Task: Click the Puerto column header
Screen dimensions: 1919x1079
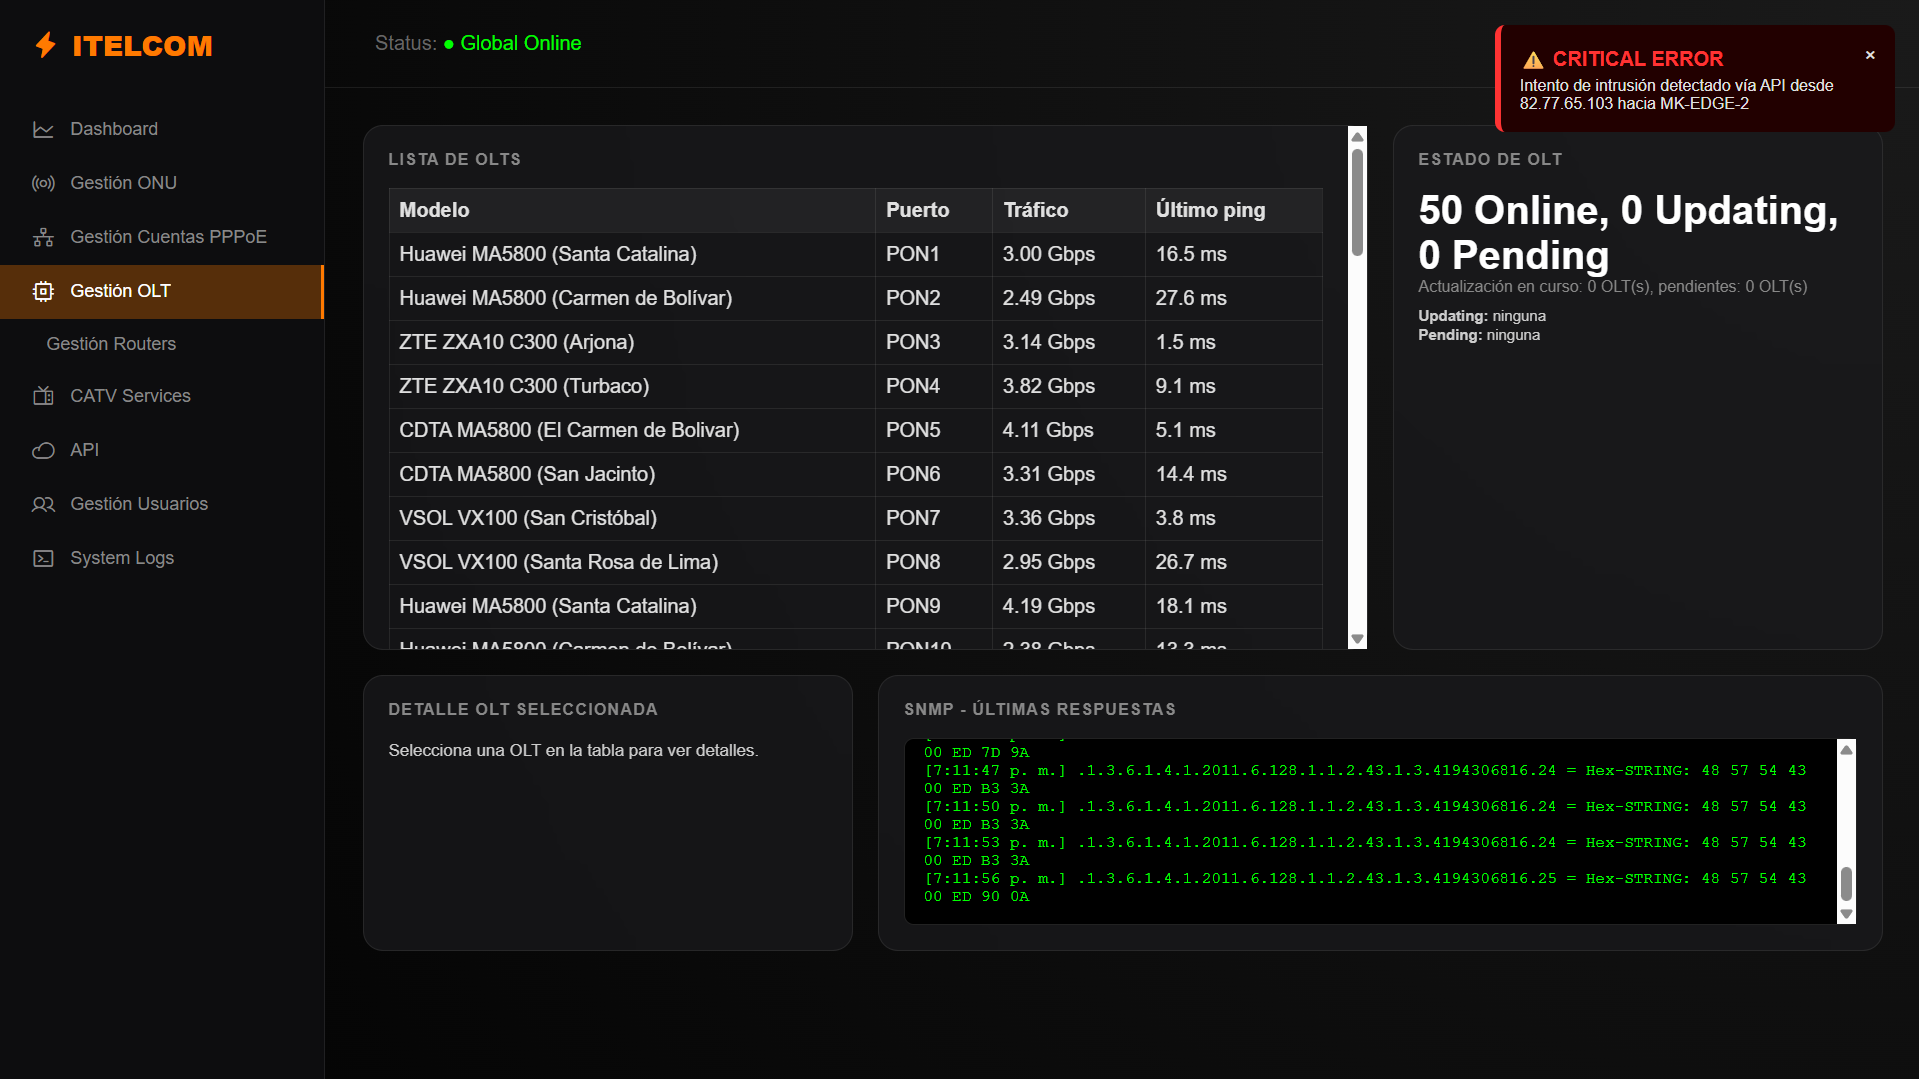Action: click(x=934, y=210)
